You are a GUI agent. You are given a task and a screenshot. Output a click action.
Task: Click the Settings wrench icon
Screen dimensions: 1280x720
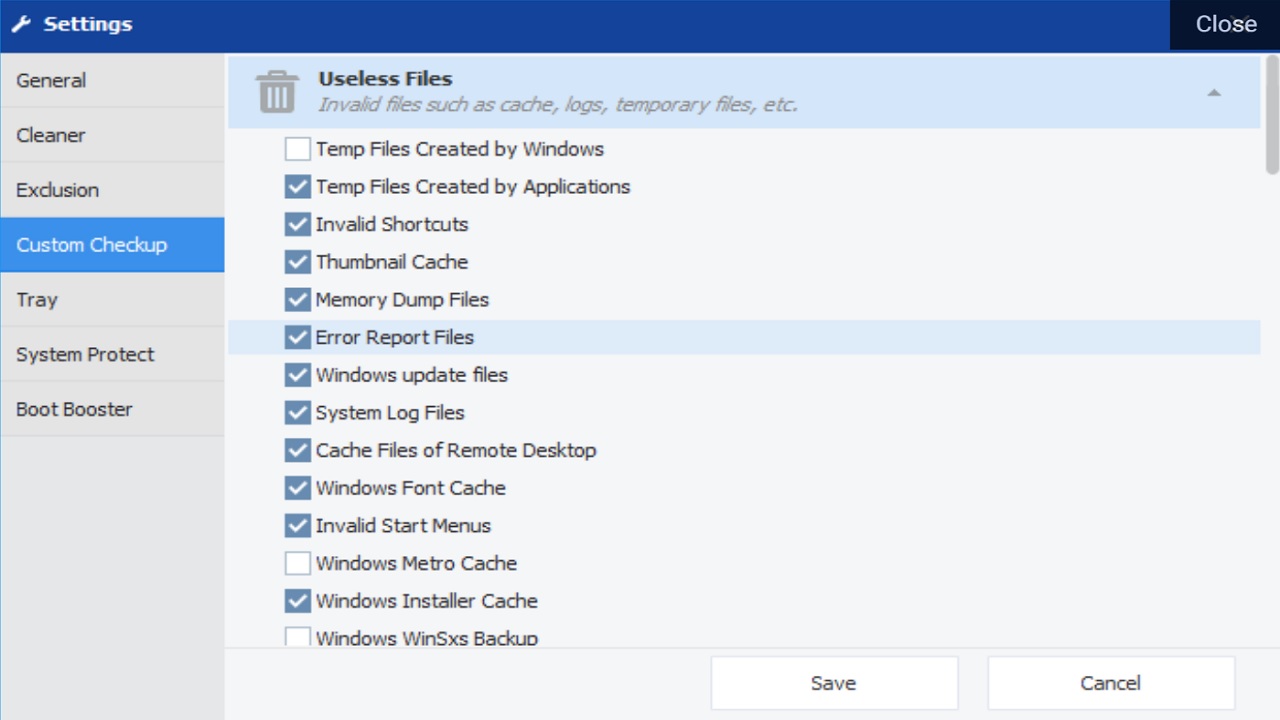pyautogui.click(x=22, y=24)
